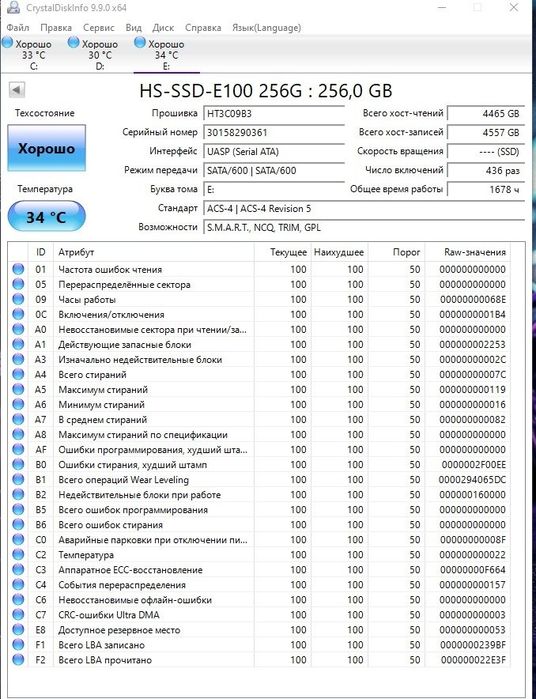Click status icon of Максимум стираний row
Viewport: 536px width, 699px height.
pos(18,389)
